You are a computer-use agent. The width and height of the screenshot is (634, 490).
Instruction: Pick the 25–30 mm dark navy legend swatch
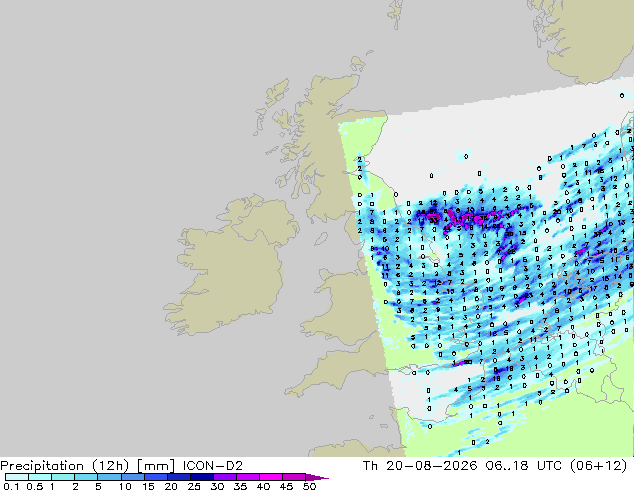tap(202, 477)
